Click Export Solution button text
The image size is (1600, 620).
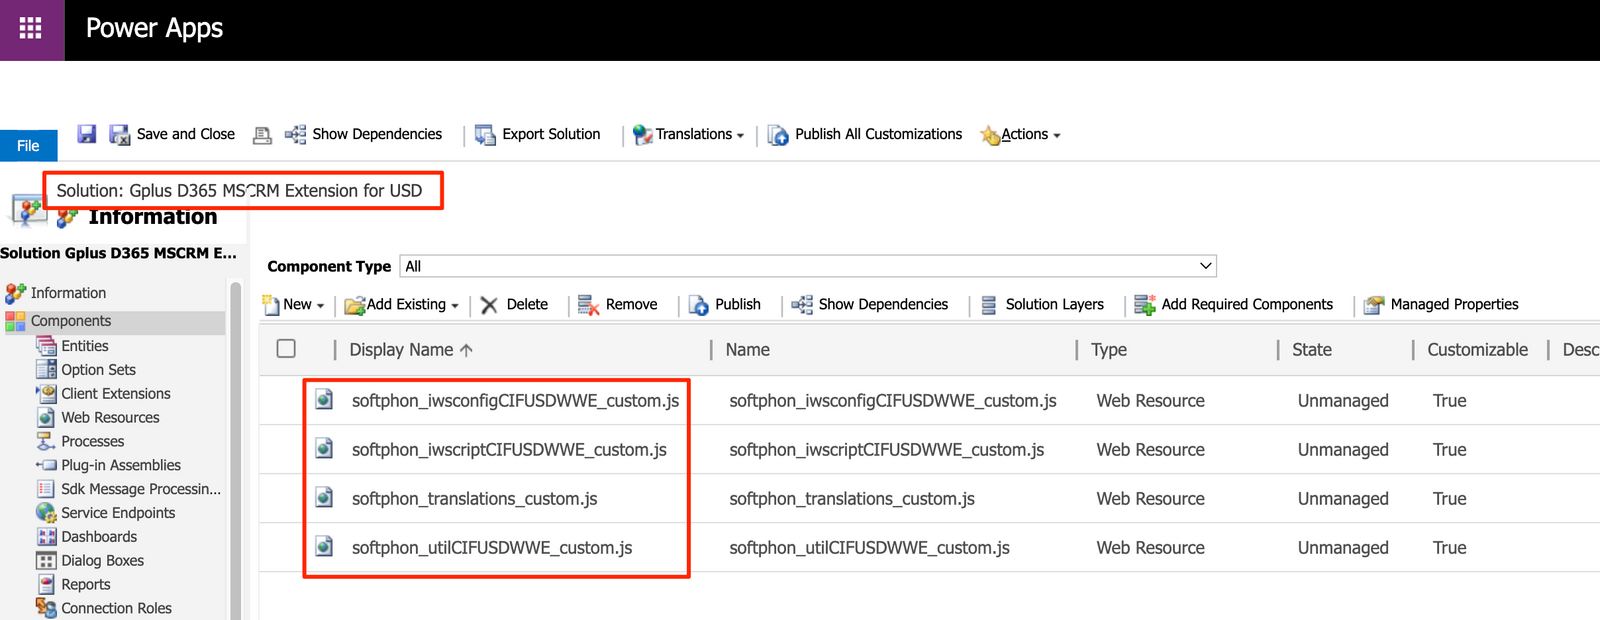click(x=551, y=134)
